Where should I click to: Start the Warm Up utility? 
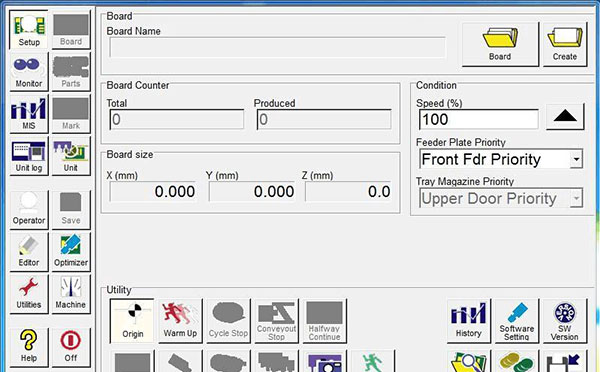[180, 321]
